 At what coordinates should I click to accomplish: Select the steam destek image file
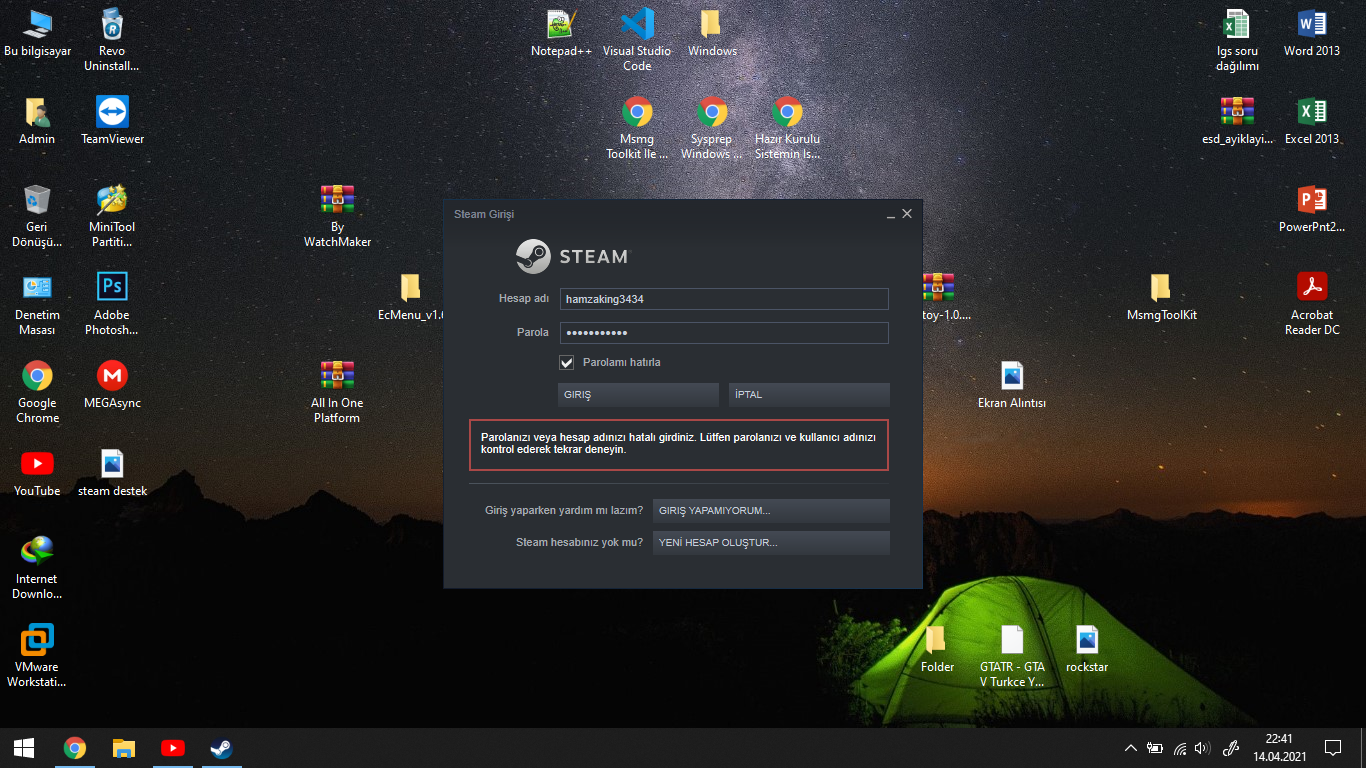(x=112, y=473)
